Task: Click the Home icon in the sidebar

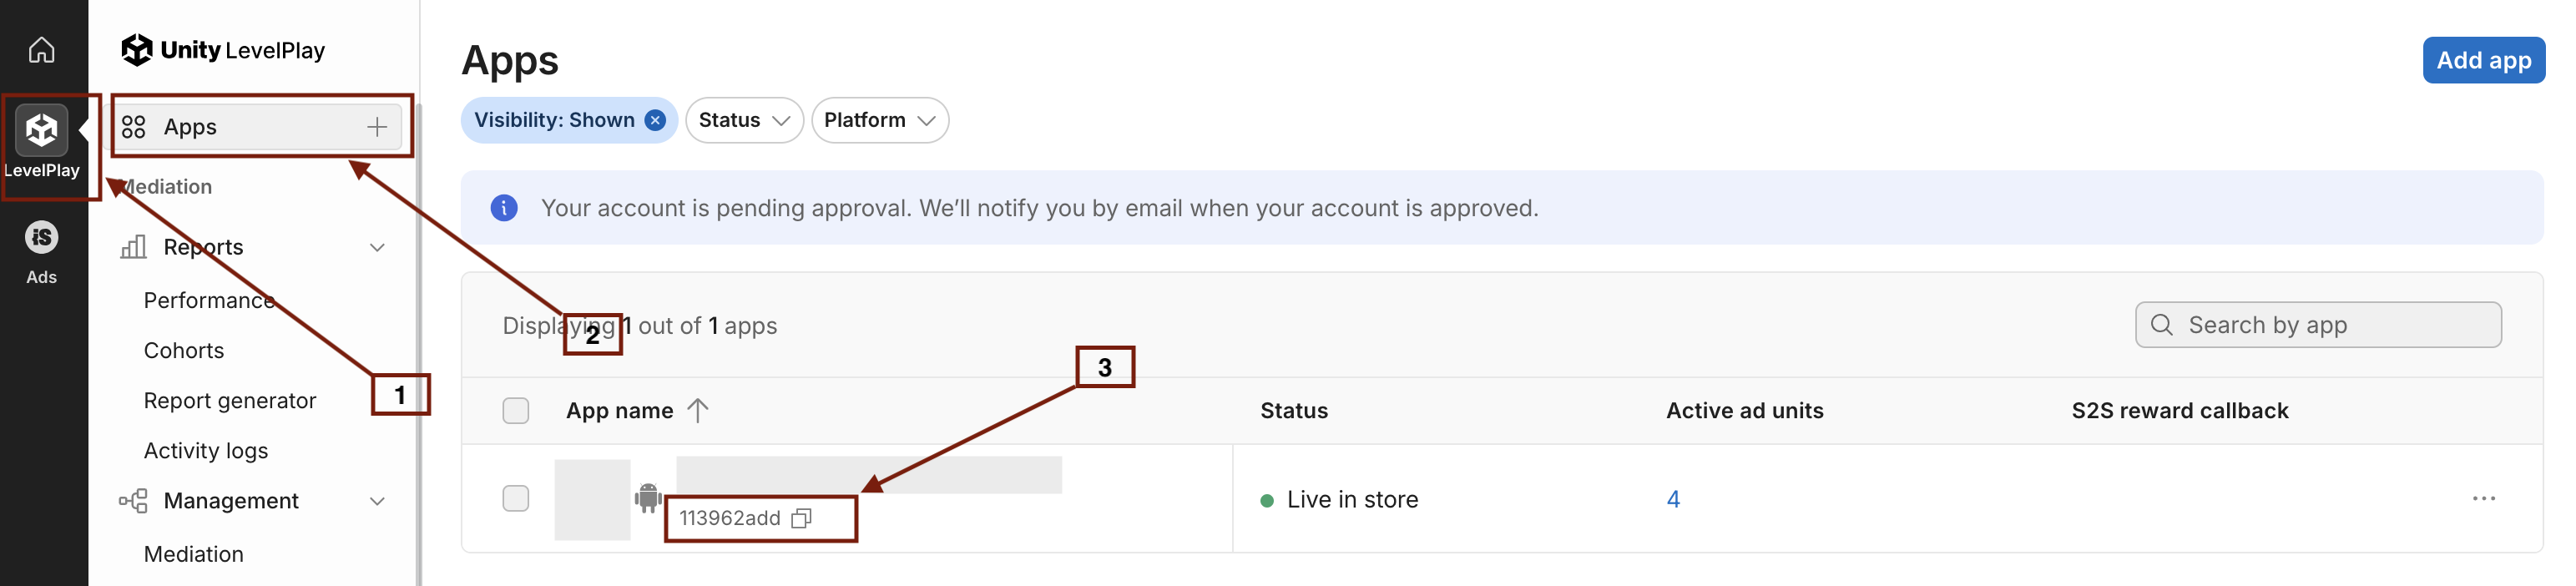Action: [41, 49]
